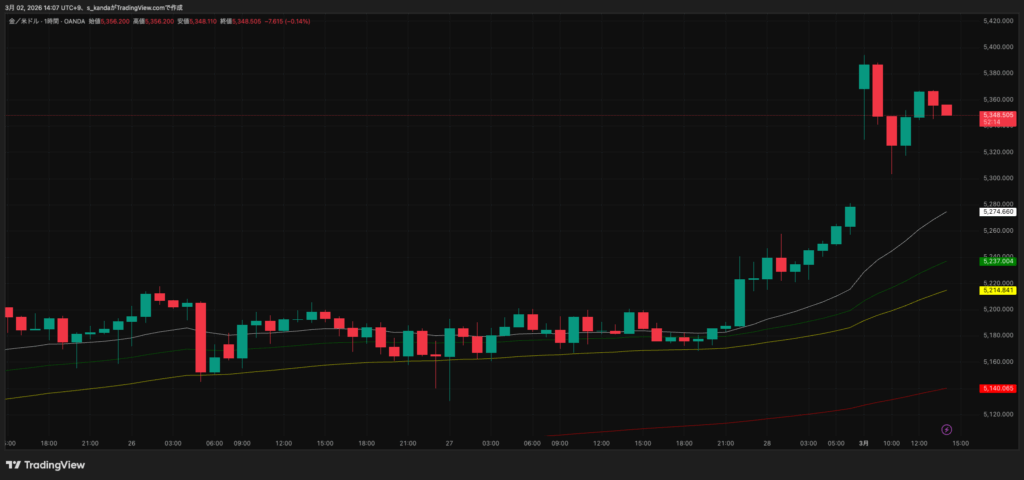The height and width of the screenshot is (480, 1024).
Task: Click the 27 date marker on time axis
Action: 449,442
